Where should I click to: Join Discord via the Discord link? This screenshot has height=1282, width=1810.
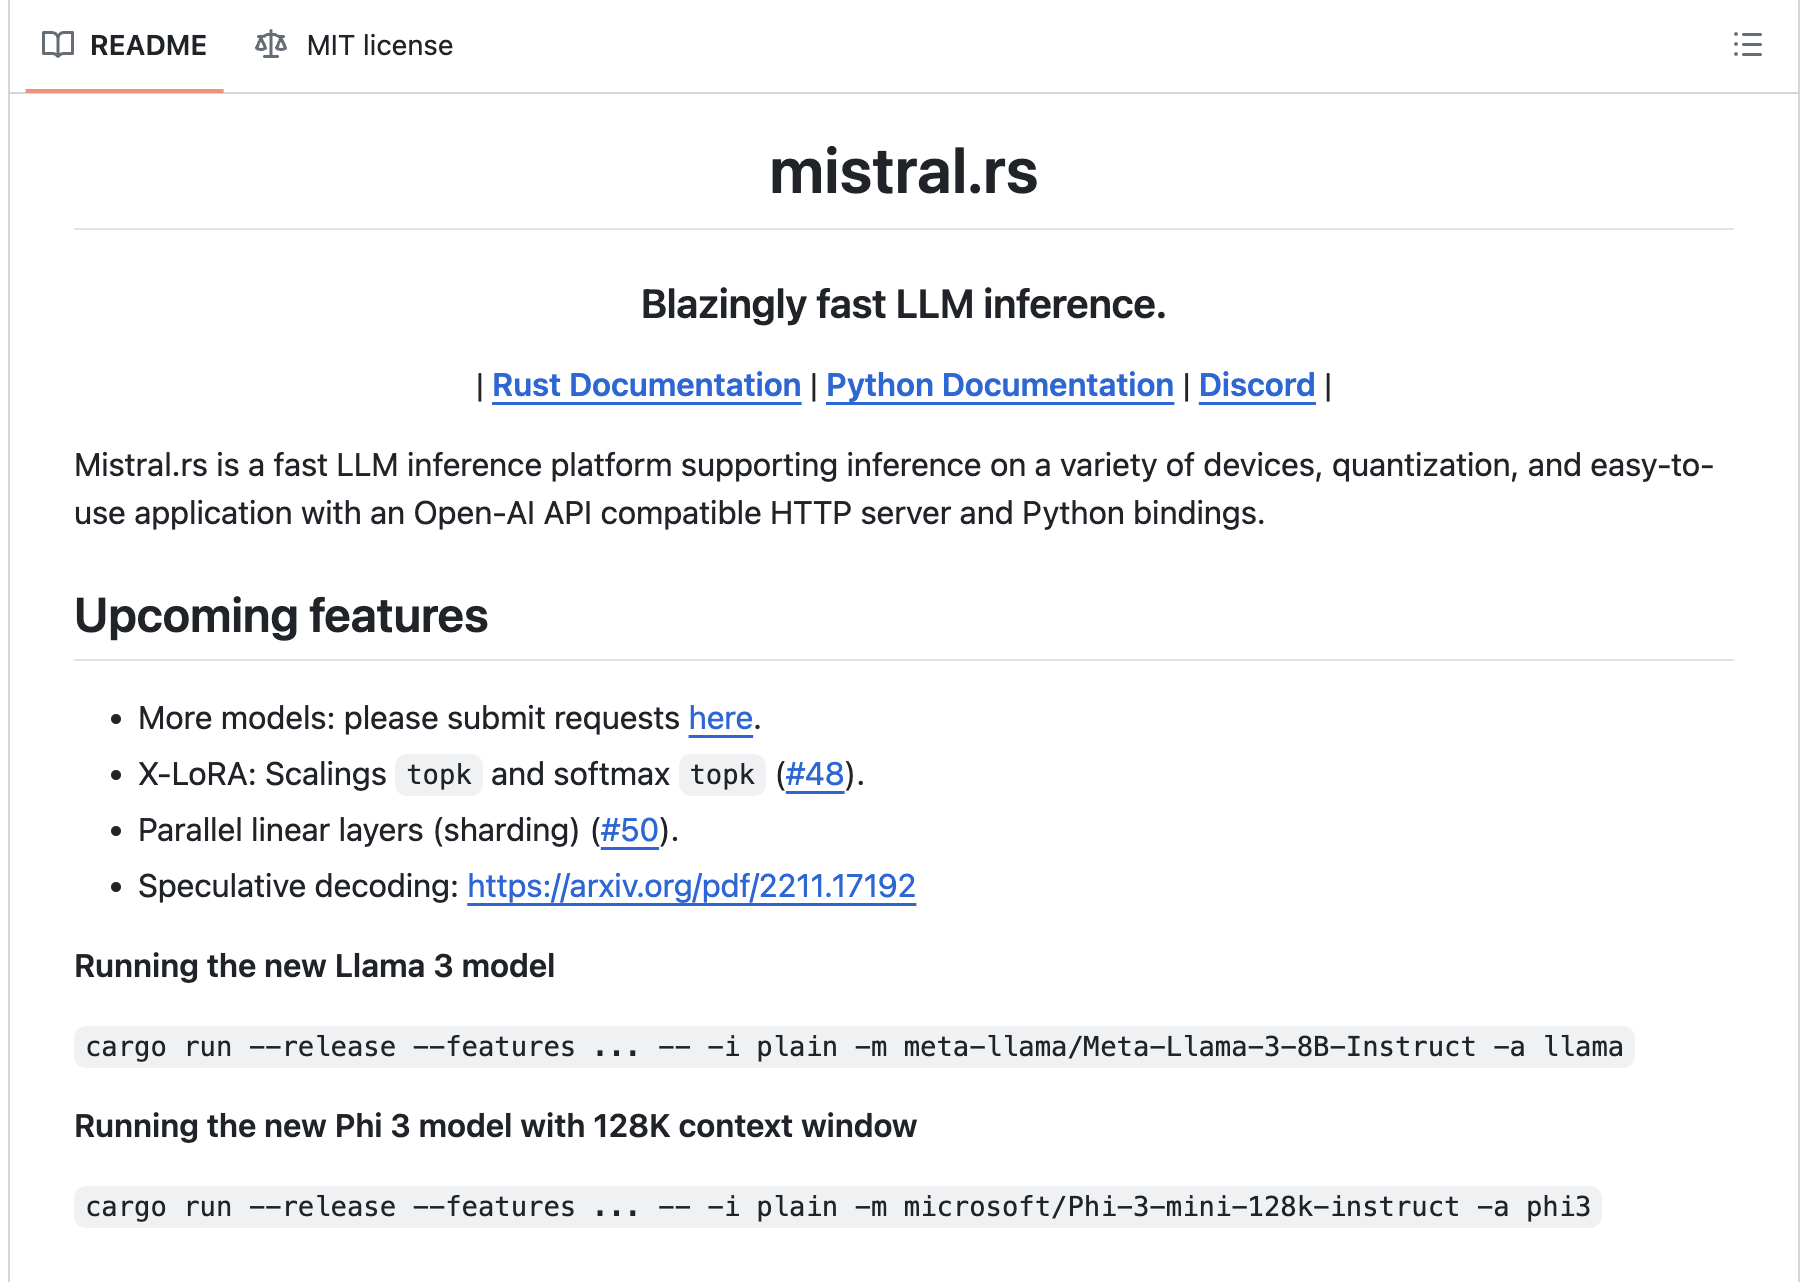1256,385
